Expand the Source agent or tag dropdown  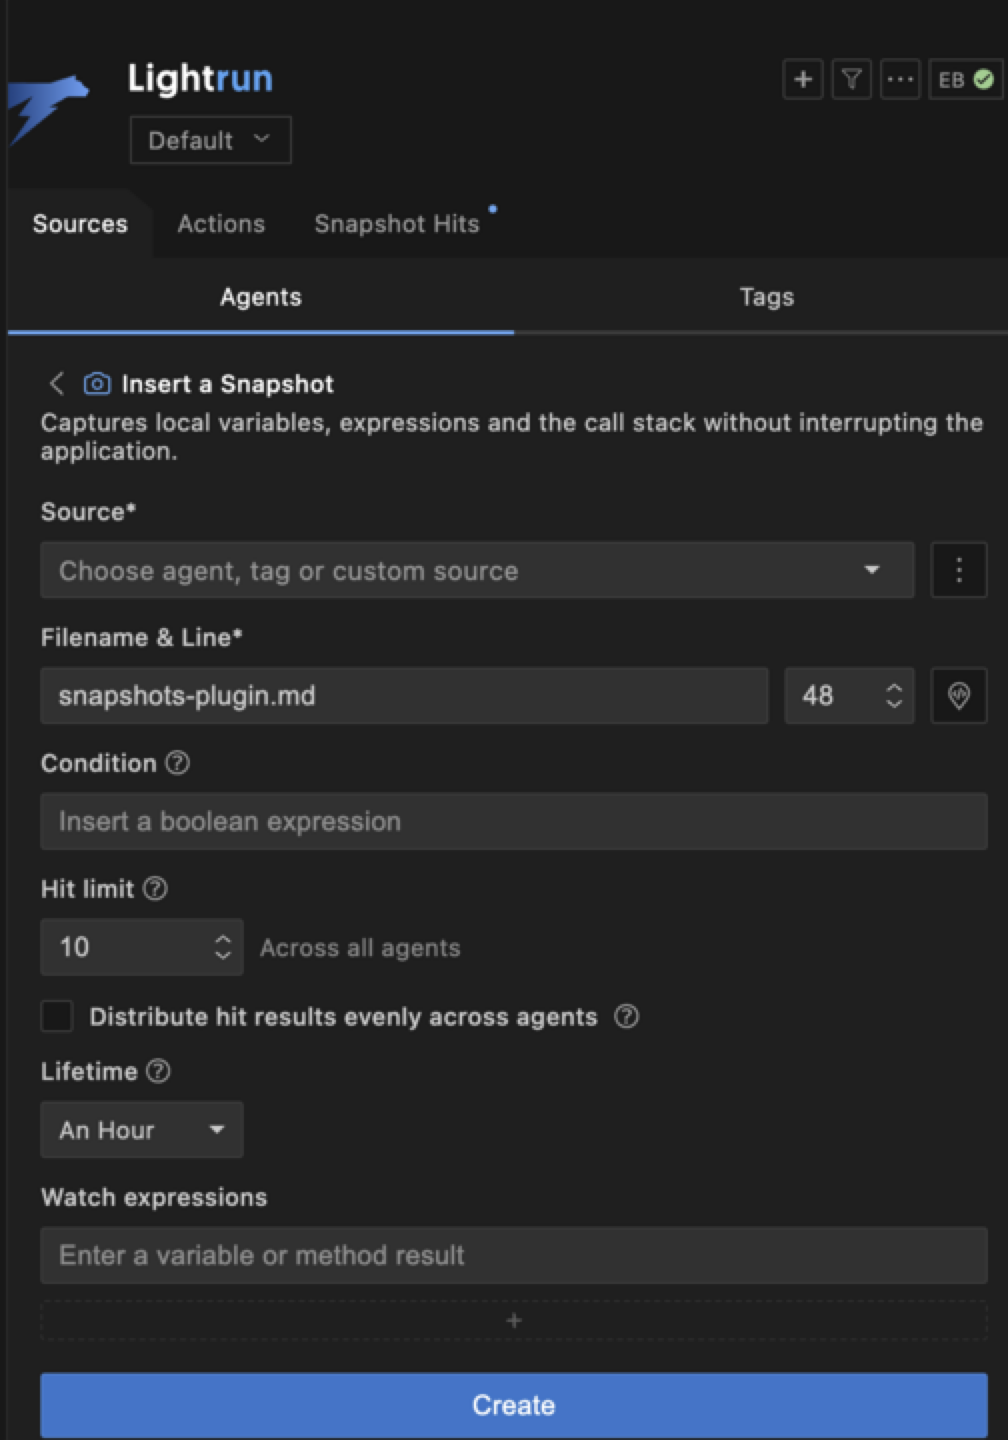click(477, 570)
